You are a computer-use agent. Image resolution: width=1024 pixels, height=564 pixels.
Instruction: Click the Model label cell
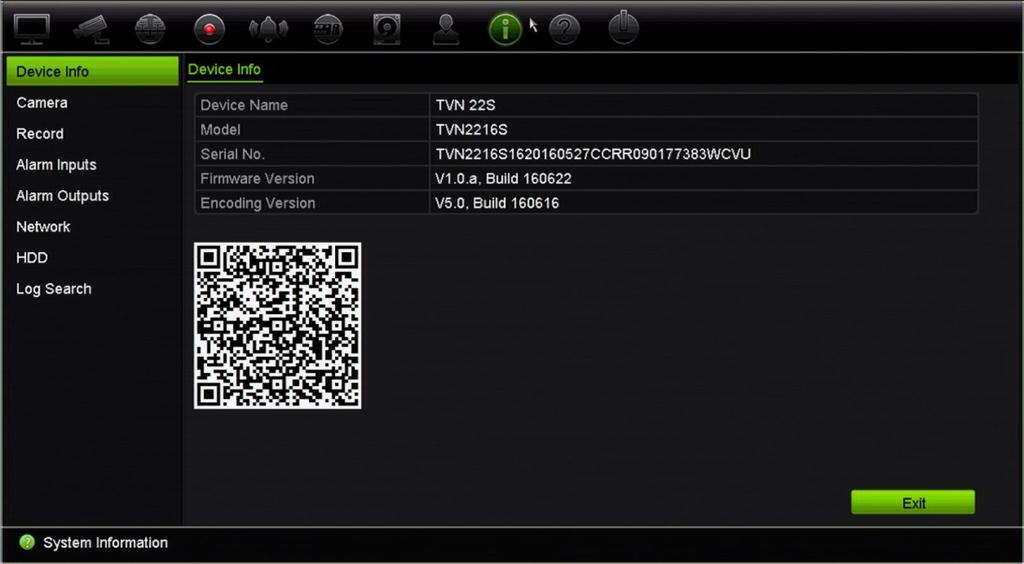pyautogui.click(x=312, y=130)
